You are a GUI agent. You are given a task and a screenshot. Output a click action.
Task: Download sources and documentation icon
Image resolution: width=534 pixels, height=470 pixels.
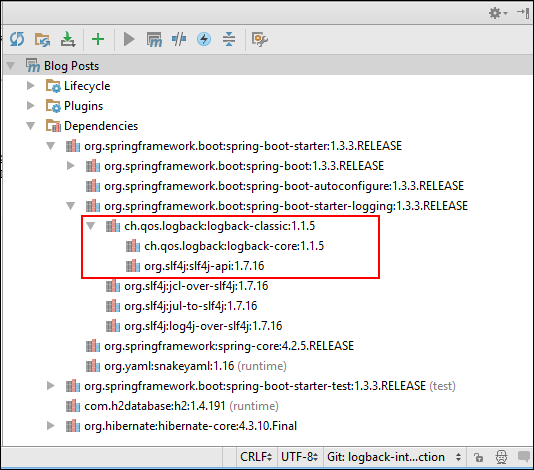[68, 39]
